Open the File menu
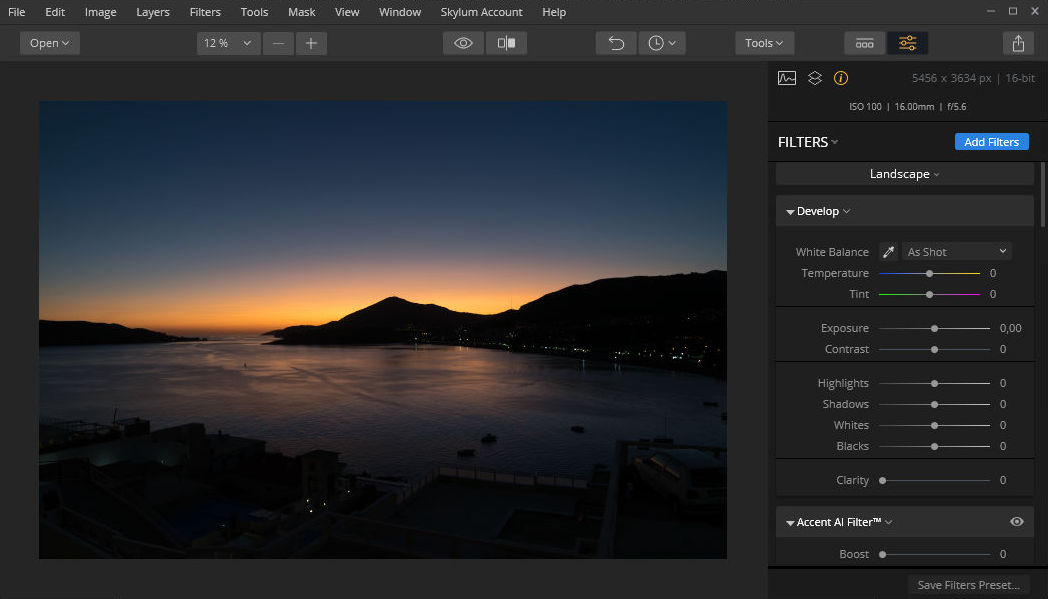Screen dimensions: 1048x599 (17, 12)
